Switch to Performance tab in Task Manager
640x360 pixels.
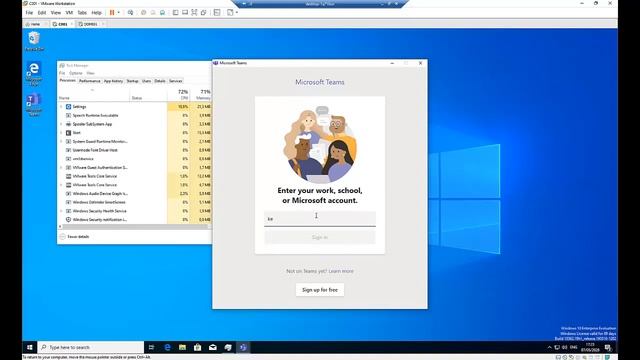pos(89,81)
